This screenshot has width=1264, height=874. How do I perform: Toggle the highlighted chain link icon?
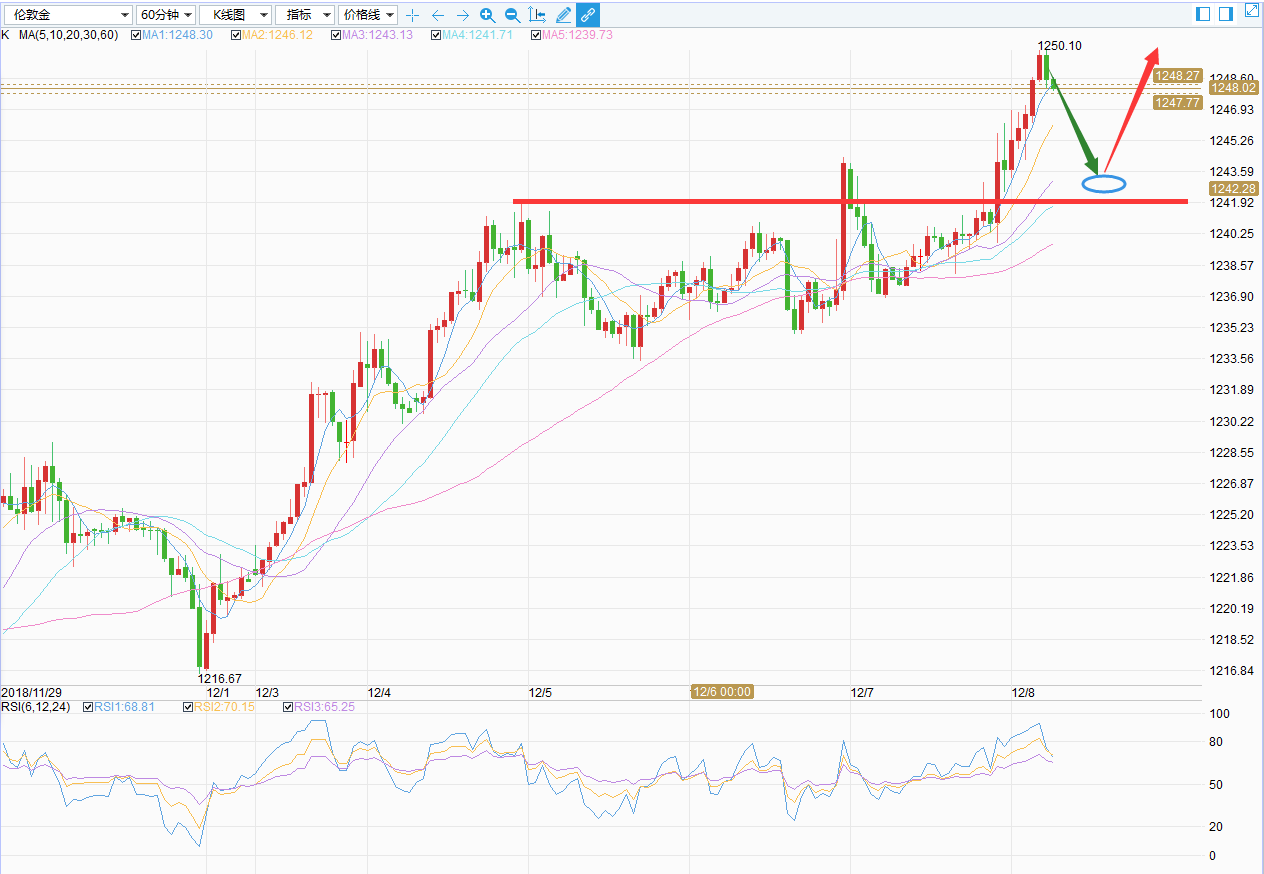588,15
